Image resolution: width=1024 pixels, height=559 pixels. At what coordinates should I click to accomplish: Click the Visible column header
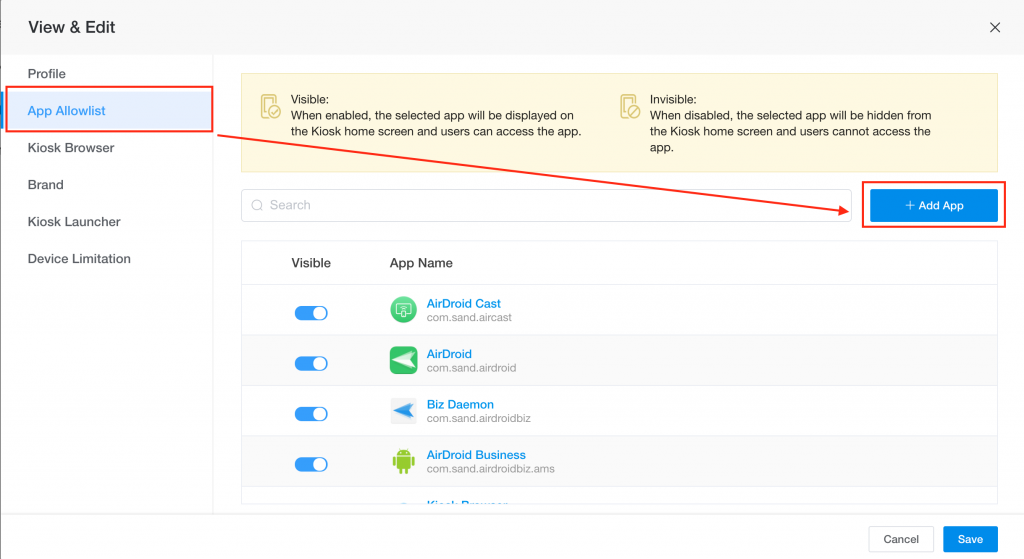pos(311,263)
